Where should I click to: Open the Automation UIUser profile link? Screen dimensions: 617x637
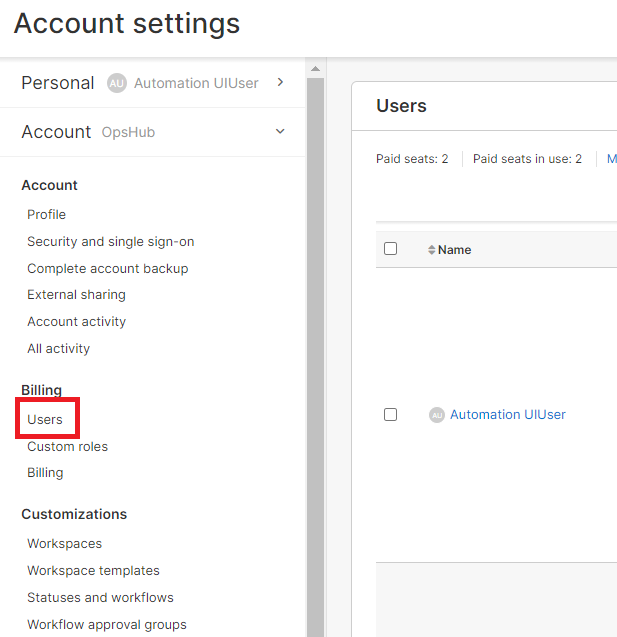click(507, 415)
